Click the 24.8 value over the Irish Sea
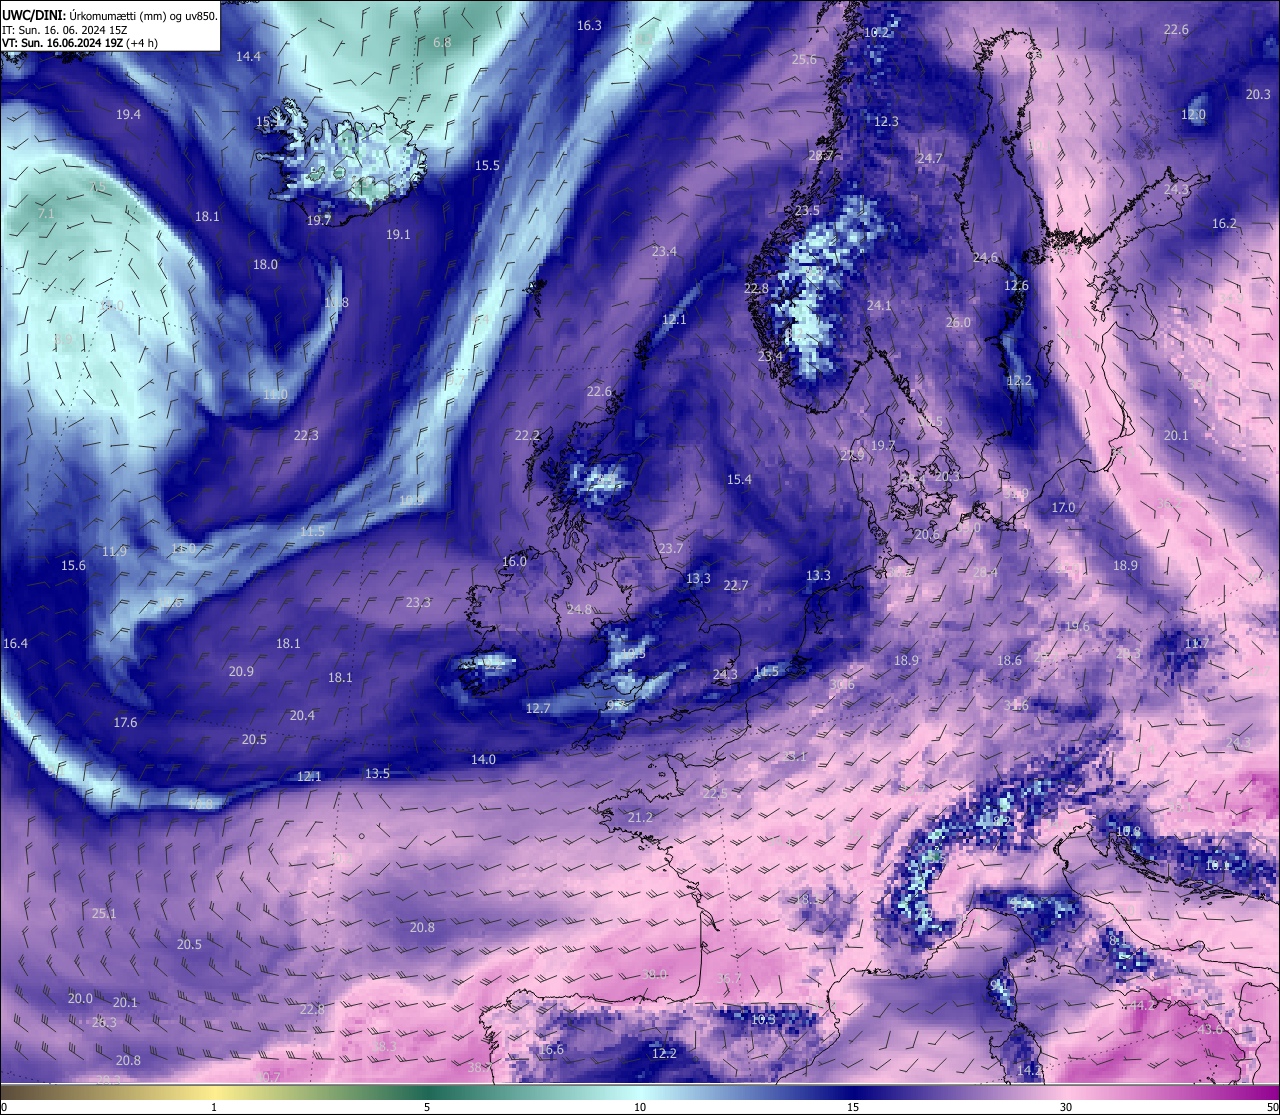 coord(579,609)
